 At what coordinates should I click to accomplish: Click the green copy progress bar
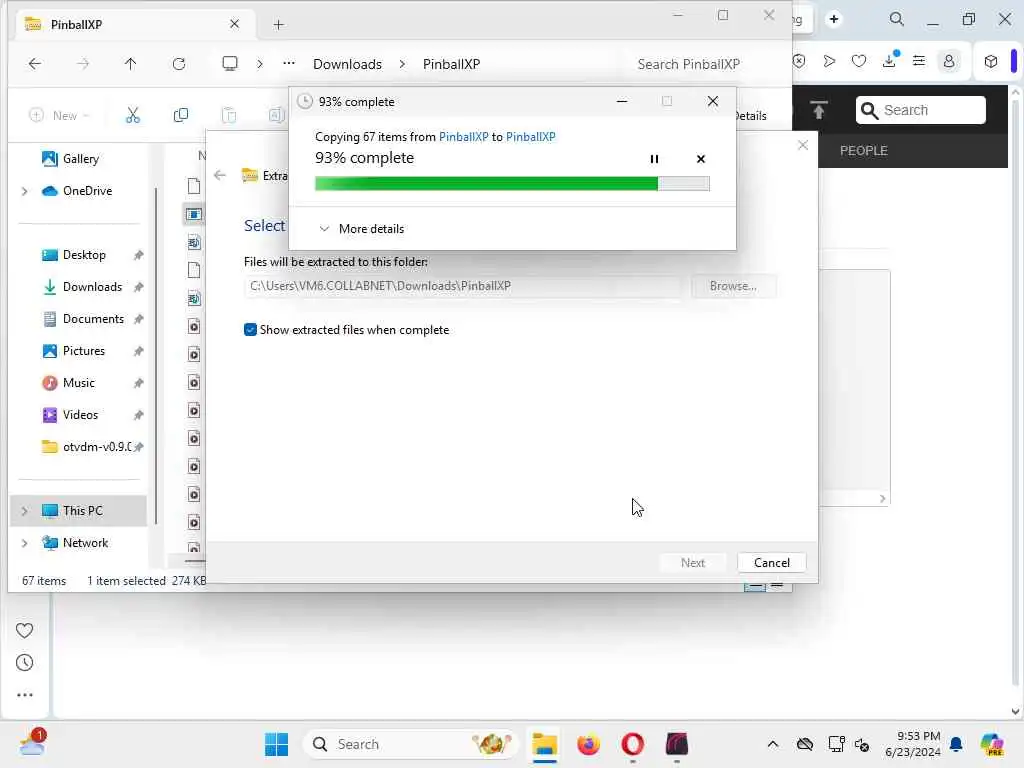[x=512, y=184]
